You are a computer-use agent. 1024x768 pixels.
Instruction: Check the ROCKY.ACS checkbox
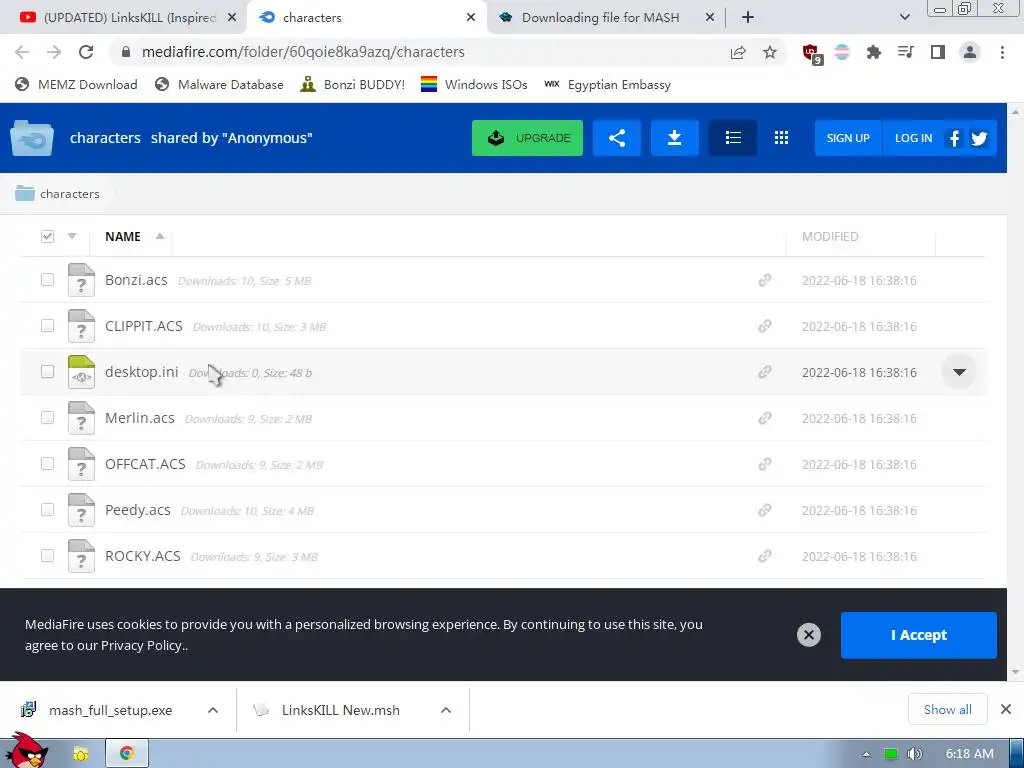(47, 556)
